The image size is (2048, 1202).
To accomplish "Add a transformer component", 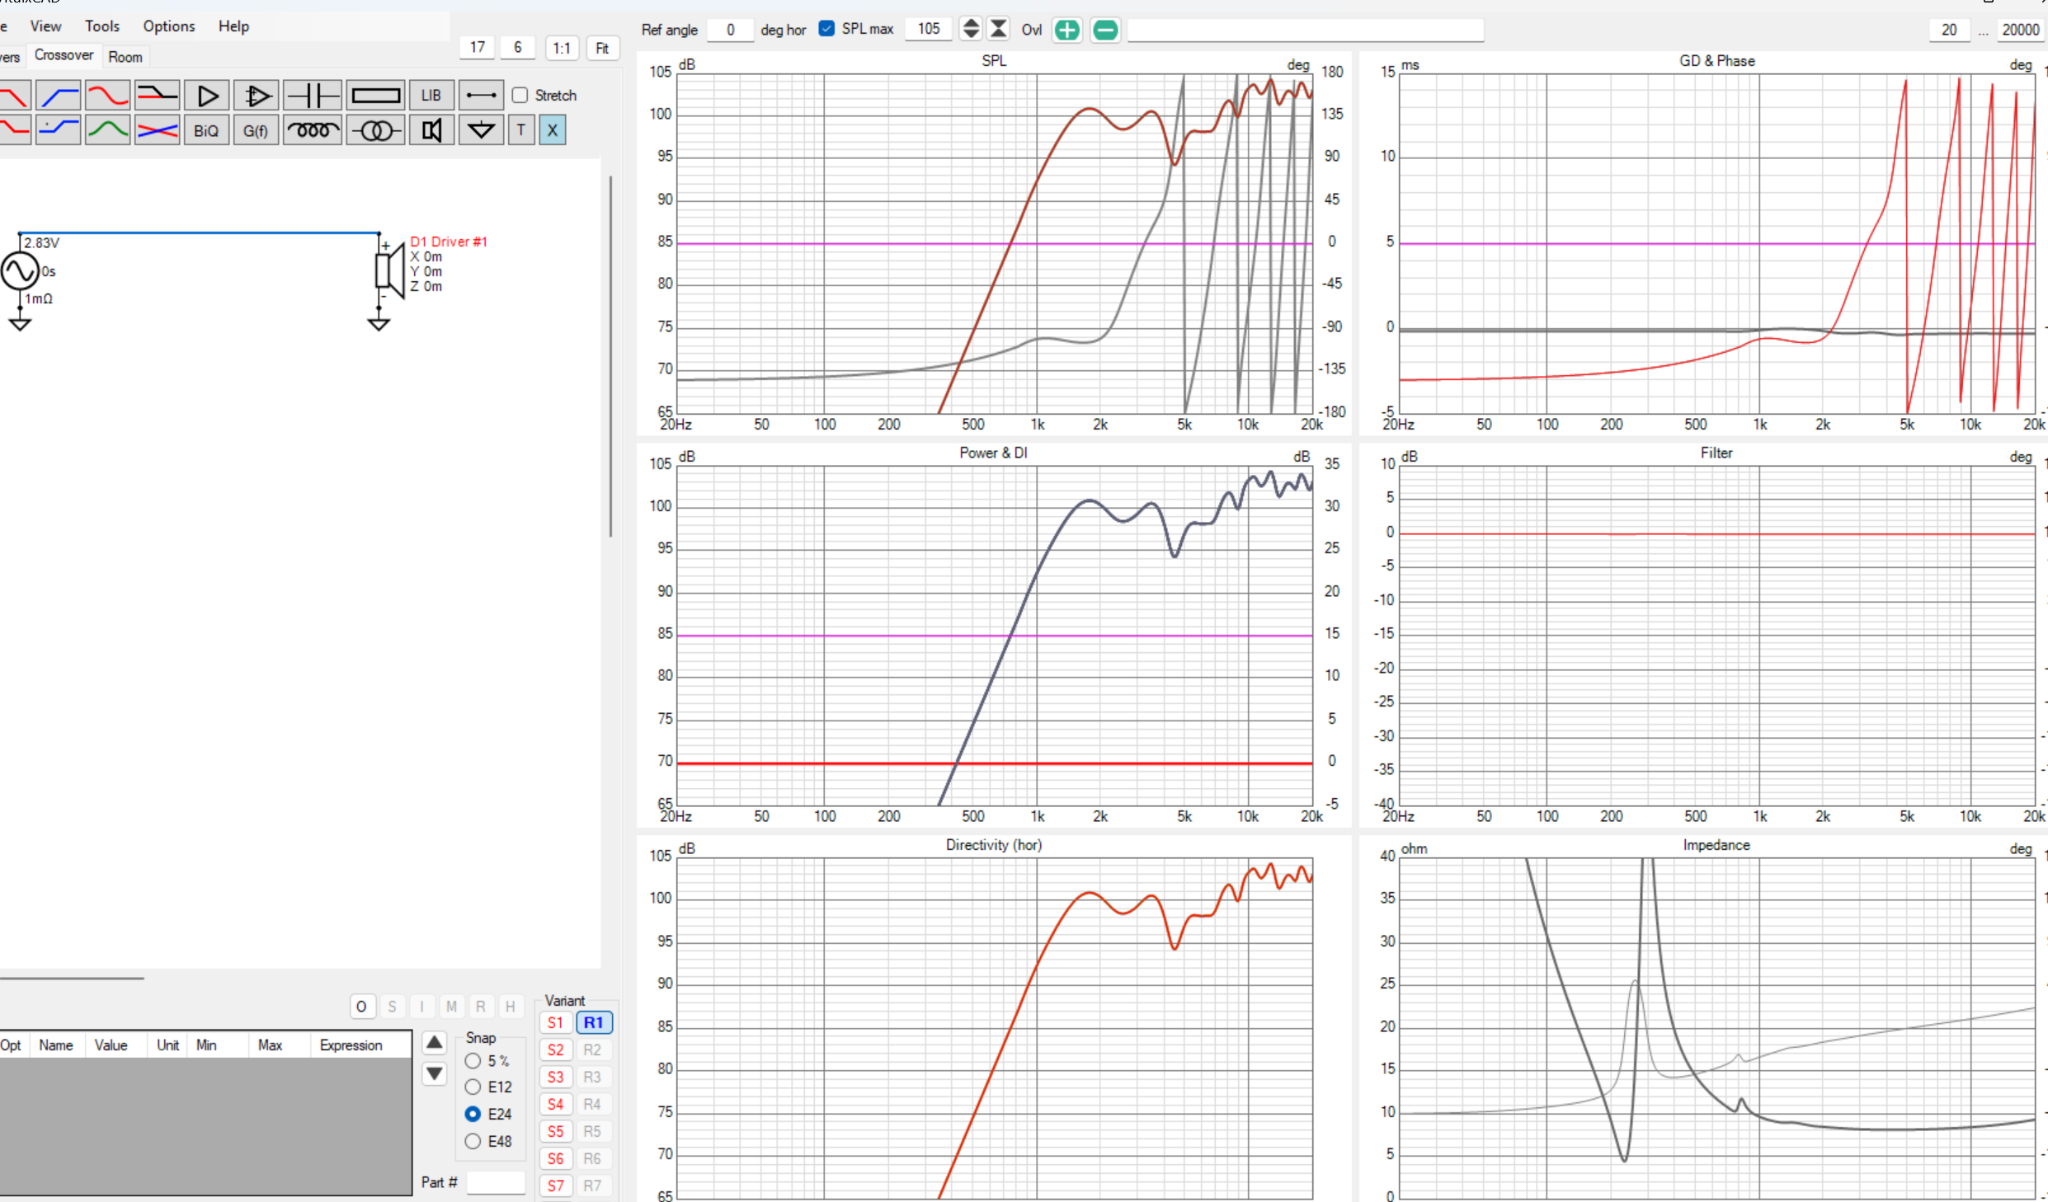I will click(376, 130).
